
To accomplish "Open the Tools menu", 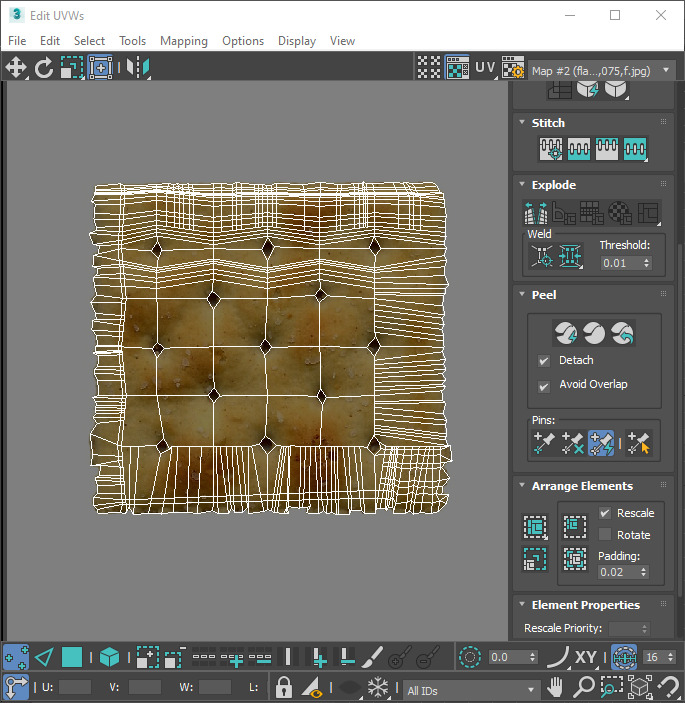I will point(133,41).
